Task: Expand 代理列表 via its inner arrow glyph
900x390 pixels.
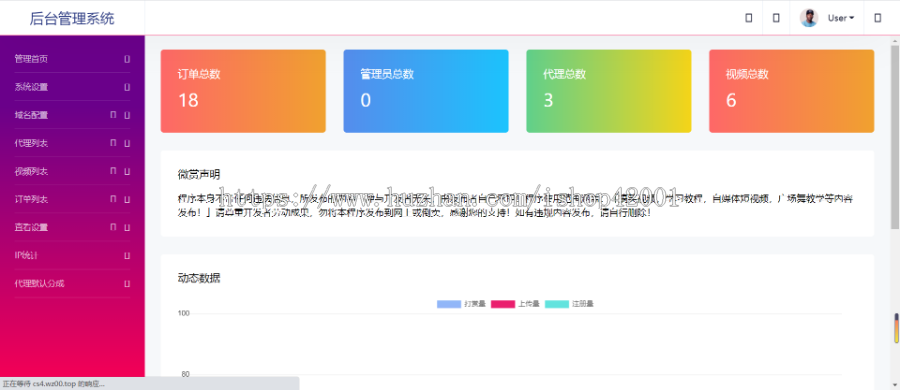Action: click(x=113, y=143)
